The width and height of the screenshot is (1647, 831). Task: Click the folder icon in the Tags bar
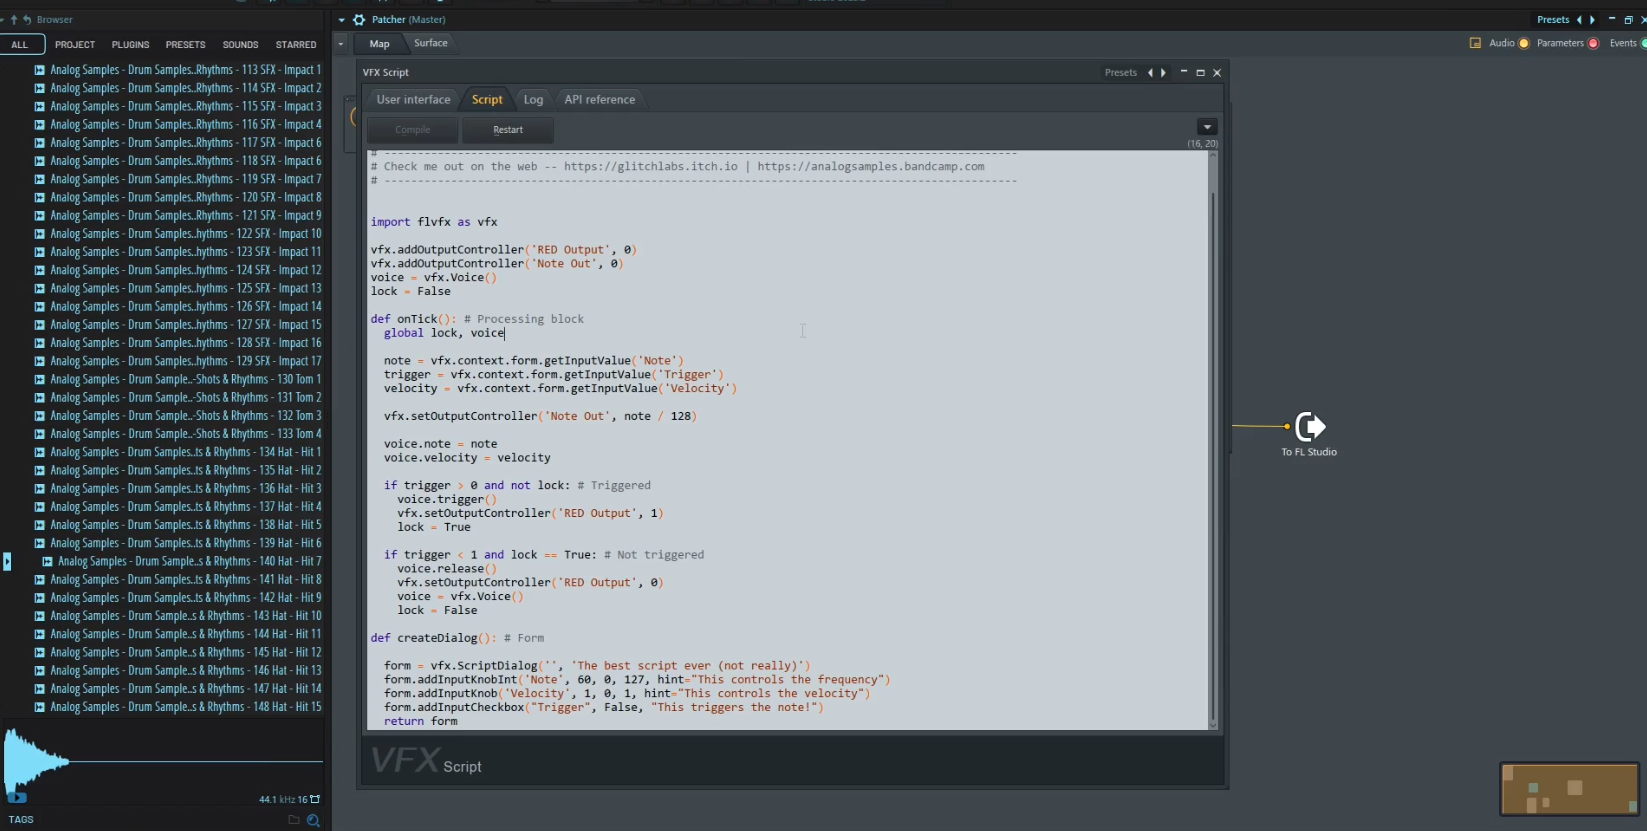coord(294,820)
